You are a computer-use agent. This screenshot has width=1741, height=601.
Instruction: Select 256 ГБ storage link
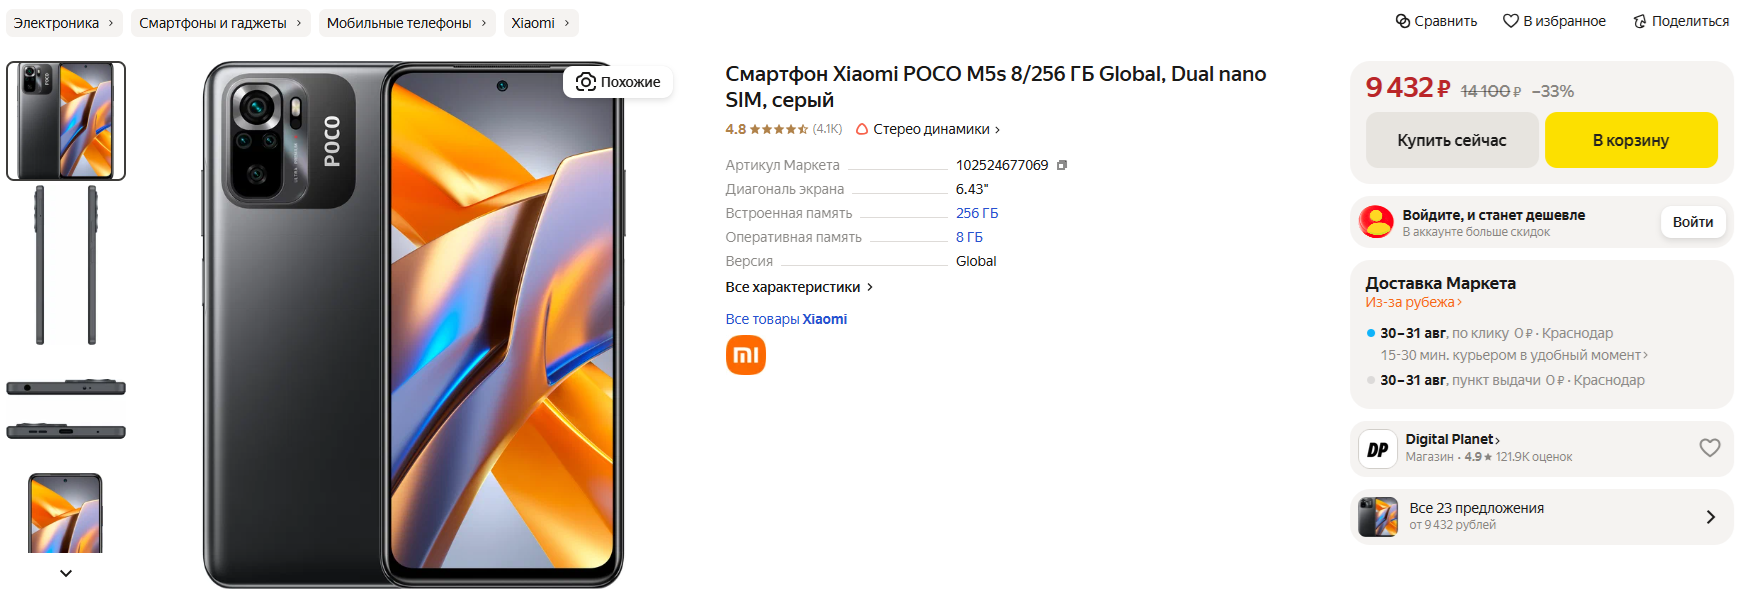pos(977,213)
